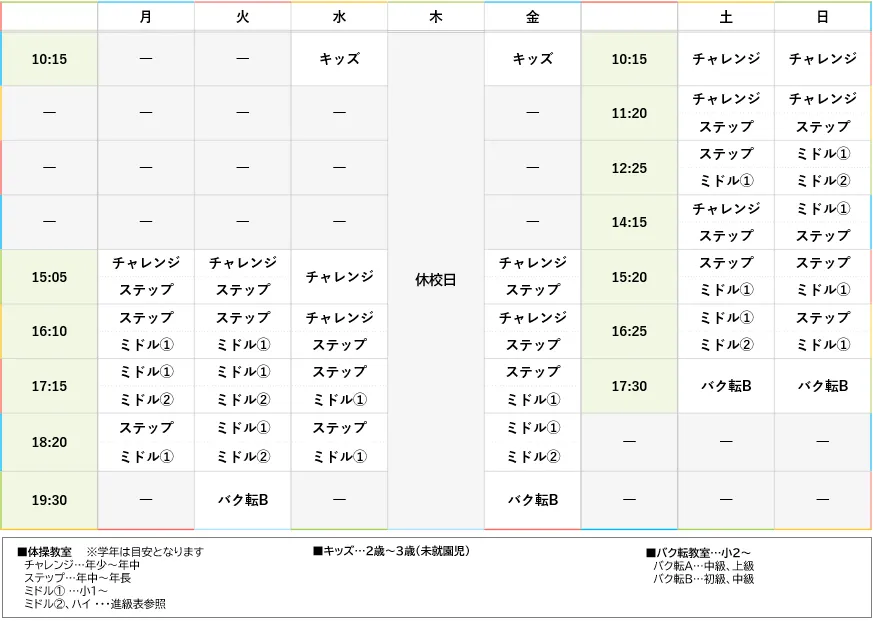Image resolution: width=873 pixels, height=621 pixels.
Task: Click Sunday 14:15 ミドル① ステップ cell
Action: [x=822, y=222]
